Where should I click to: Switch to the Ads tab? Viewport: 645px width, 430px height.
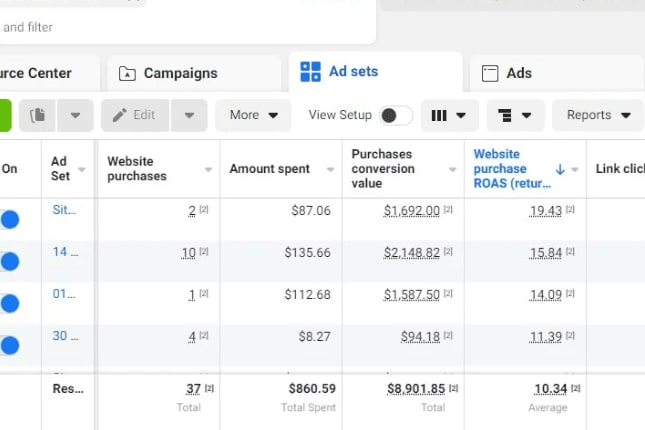518,73
